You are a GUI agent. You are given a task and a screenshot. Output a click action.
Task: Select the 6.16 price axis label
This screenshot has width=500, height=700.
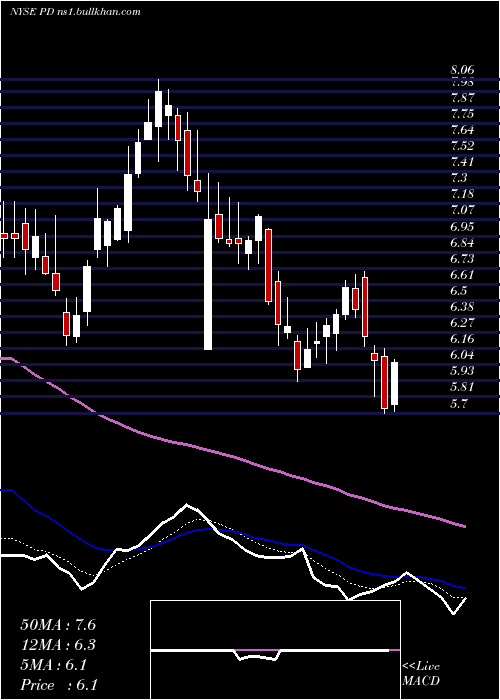coord(462,339)
